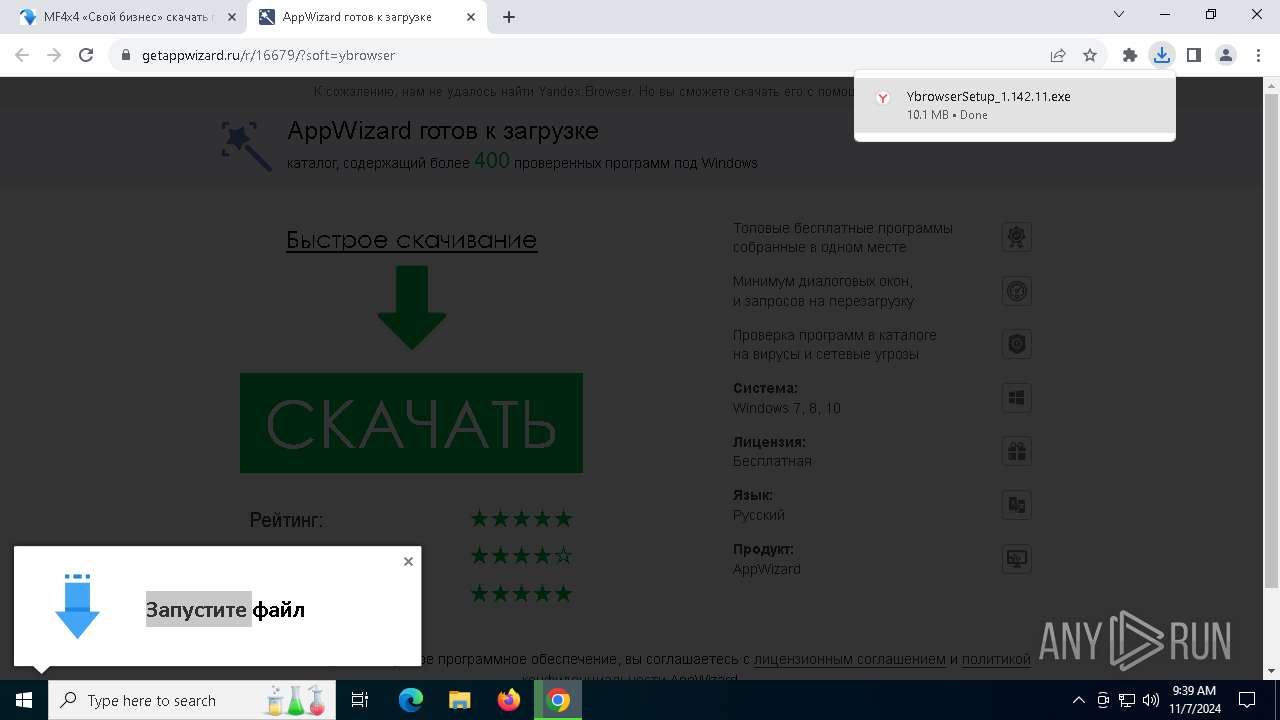Reload the current page

[86, 55]
